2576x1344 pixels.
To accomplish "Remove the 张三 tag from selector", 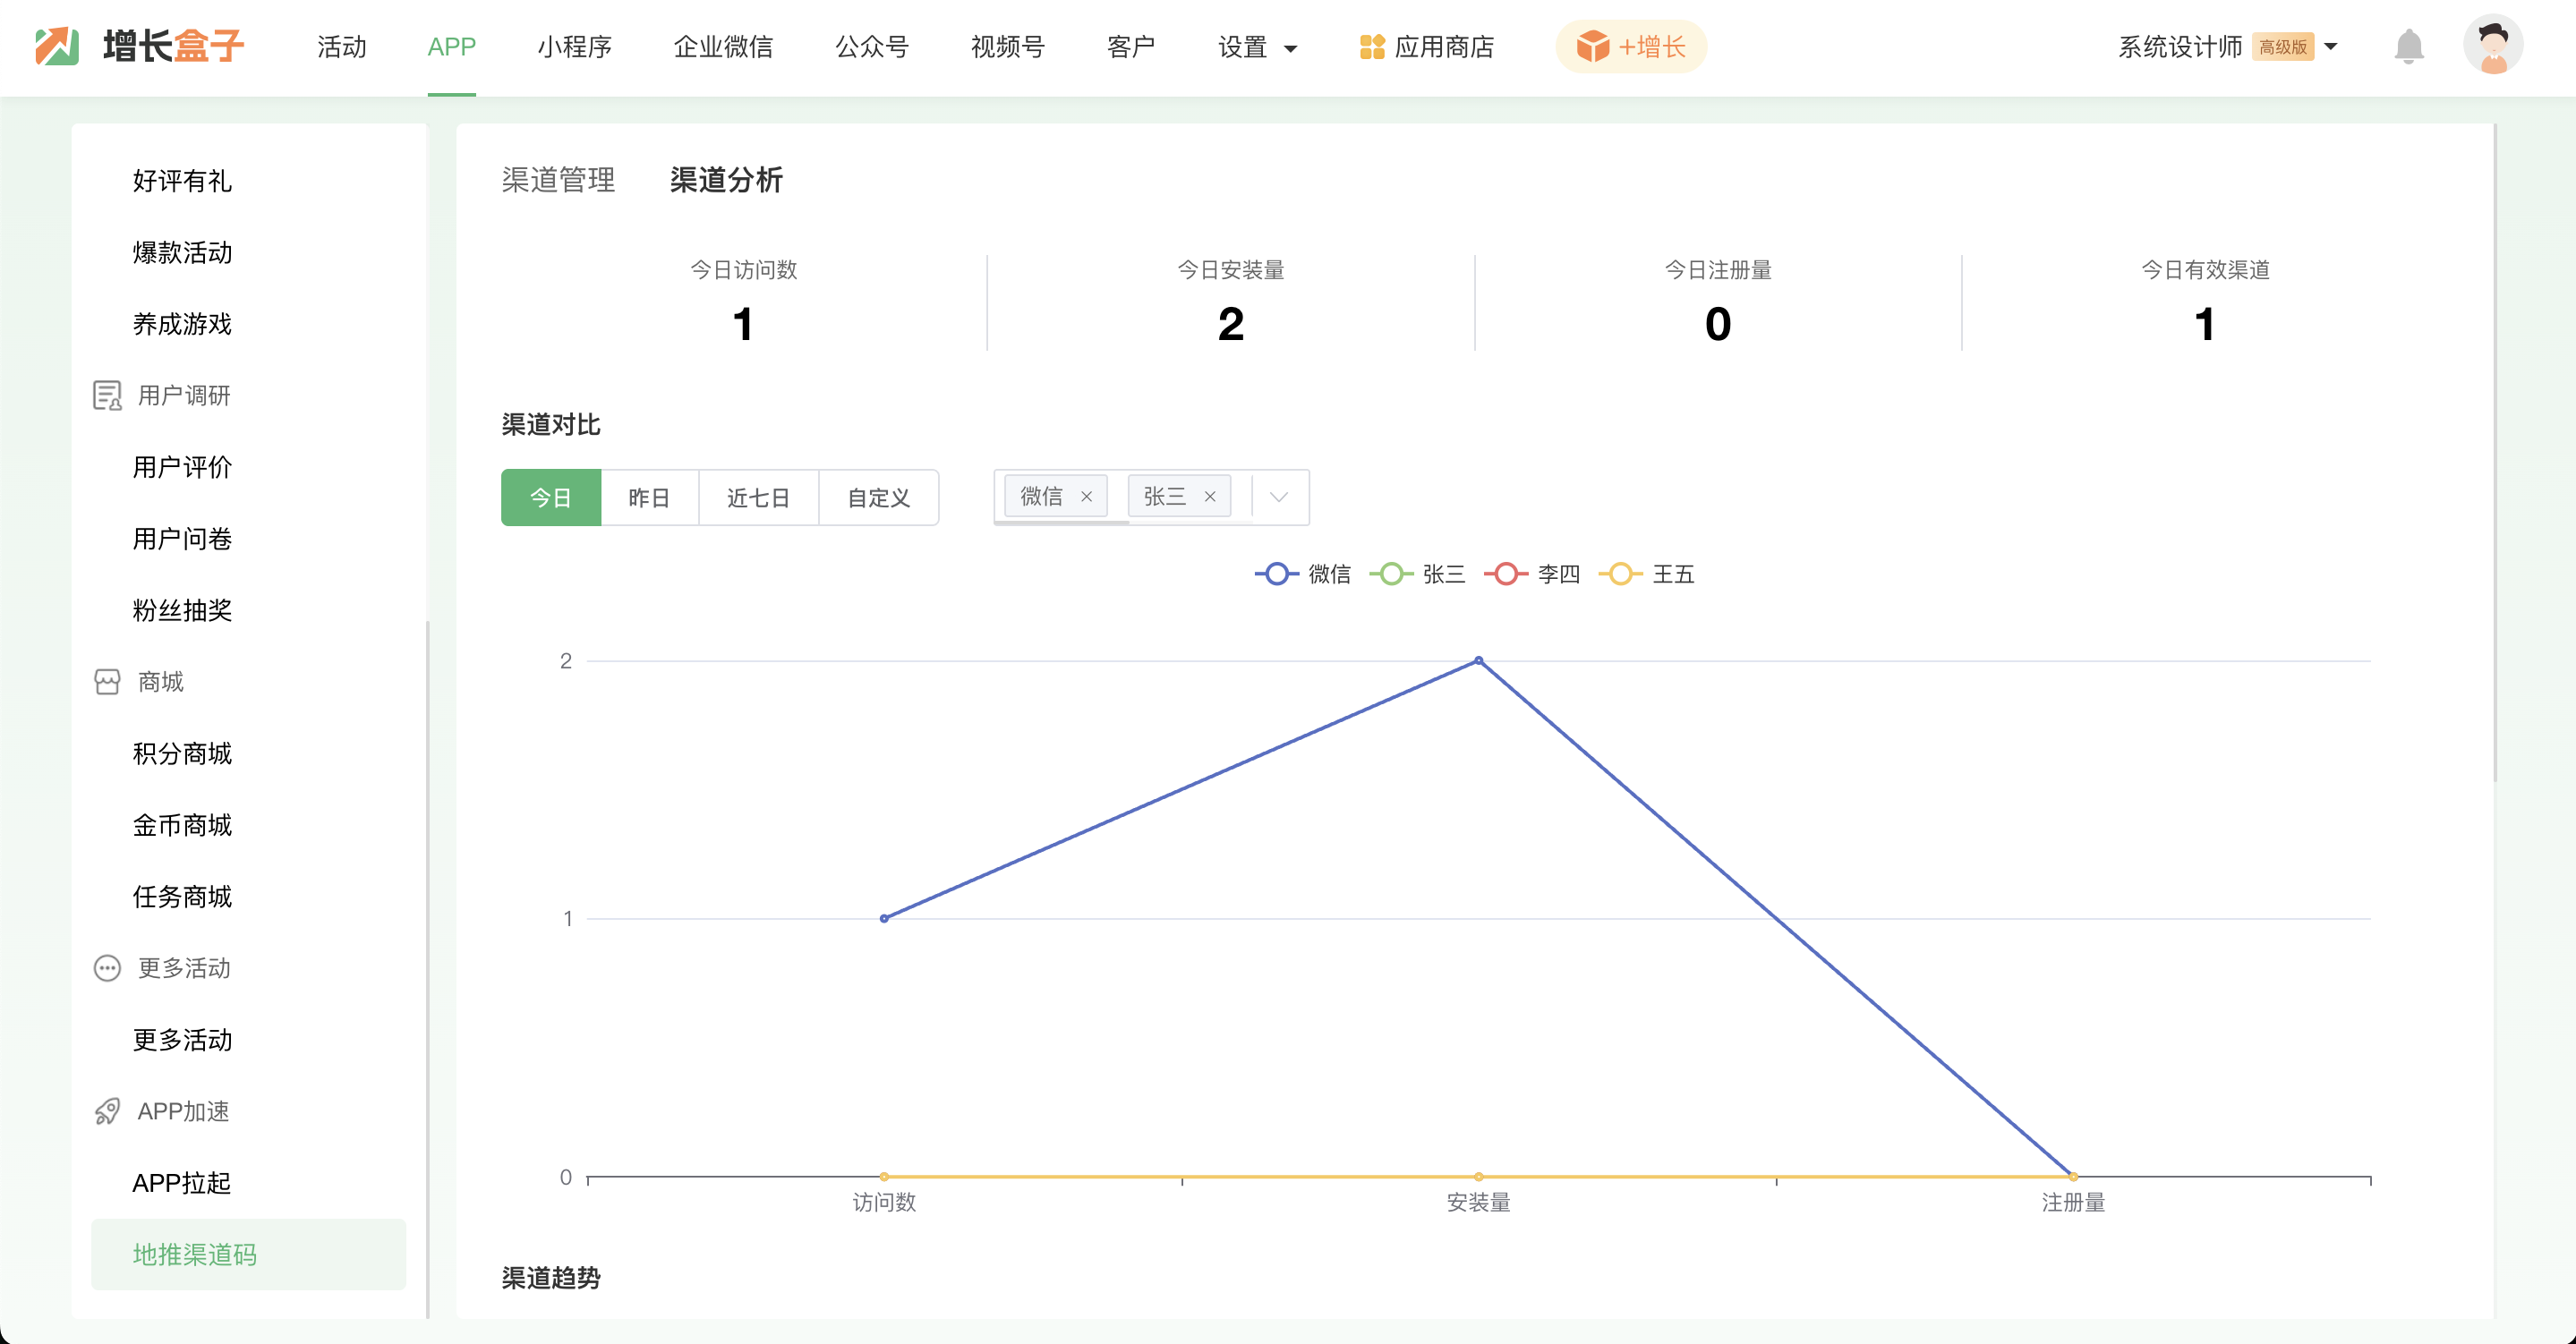I will click(x=1210, y=497).
